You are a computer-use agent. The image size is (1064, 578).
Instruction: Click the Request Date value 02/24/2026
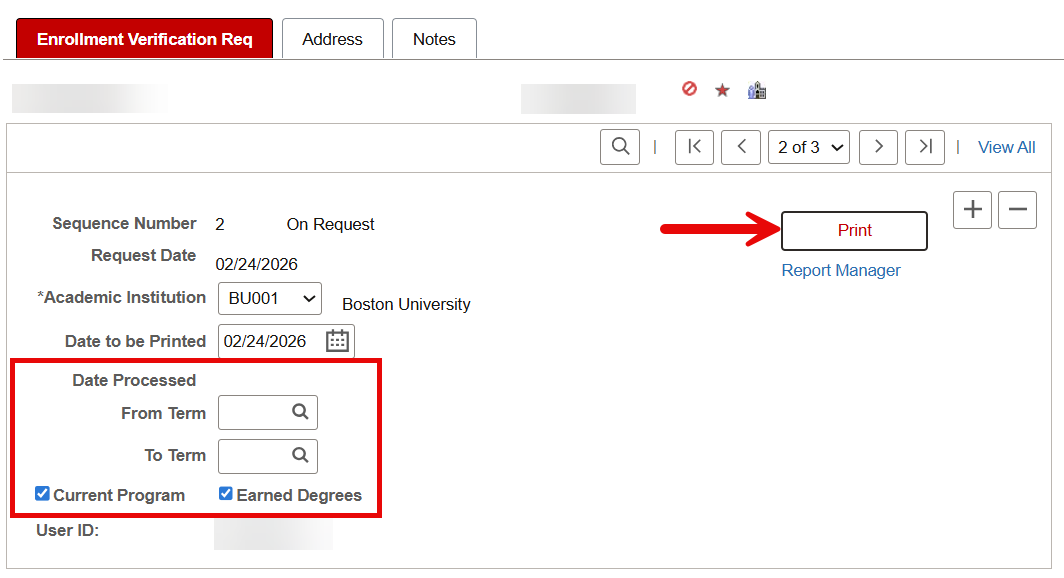tap(256, 264)
